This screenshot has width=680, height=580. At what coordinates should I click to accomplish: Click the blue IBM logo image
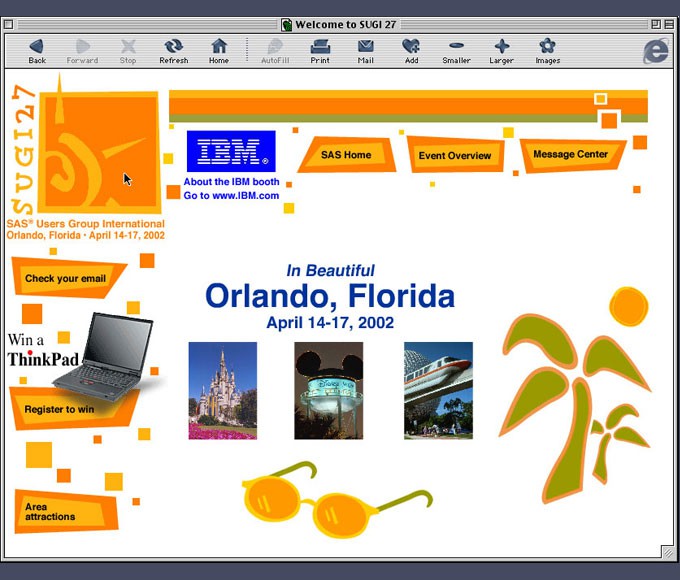coord(231,152)
